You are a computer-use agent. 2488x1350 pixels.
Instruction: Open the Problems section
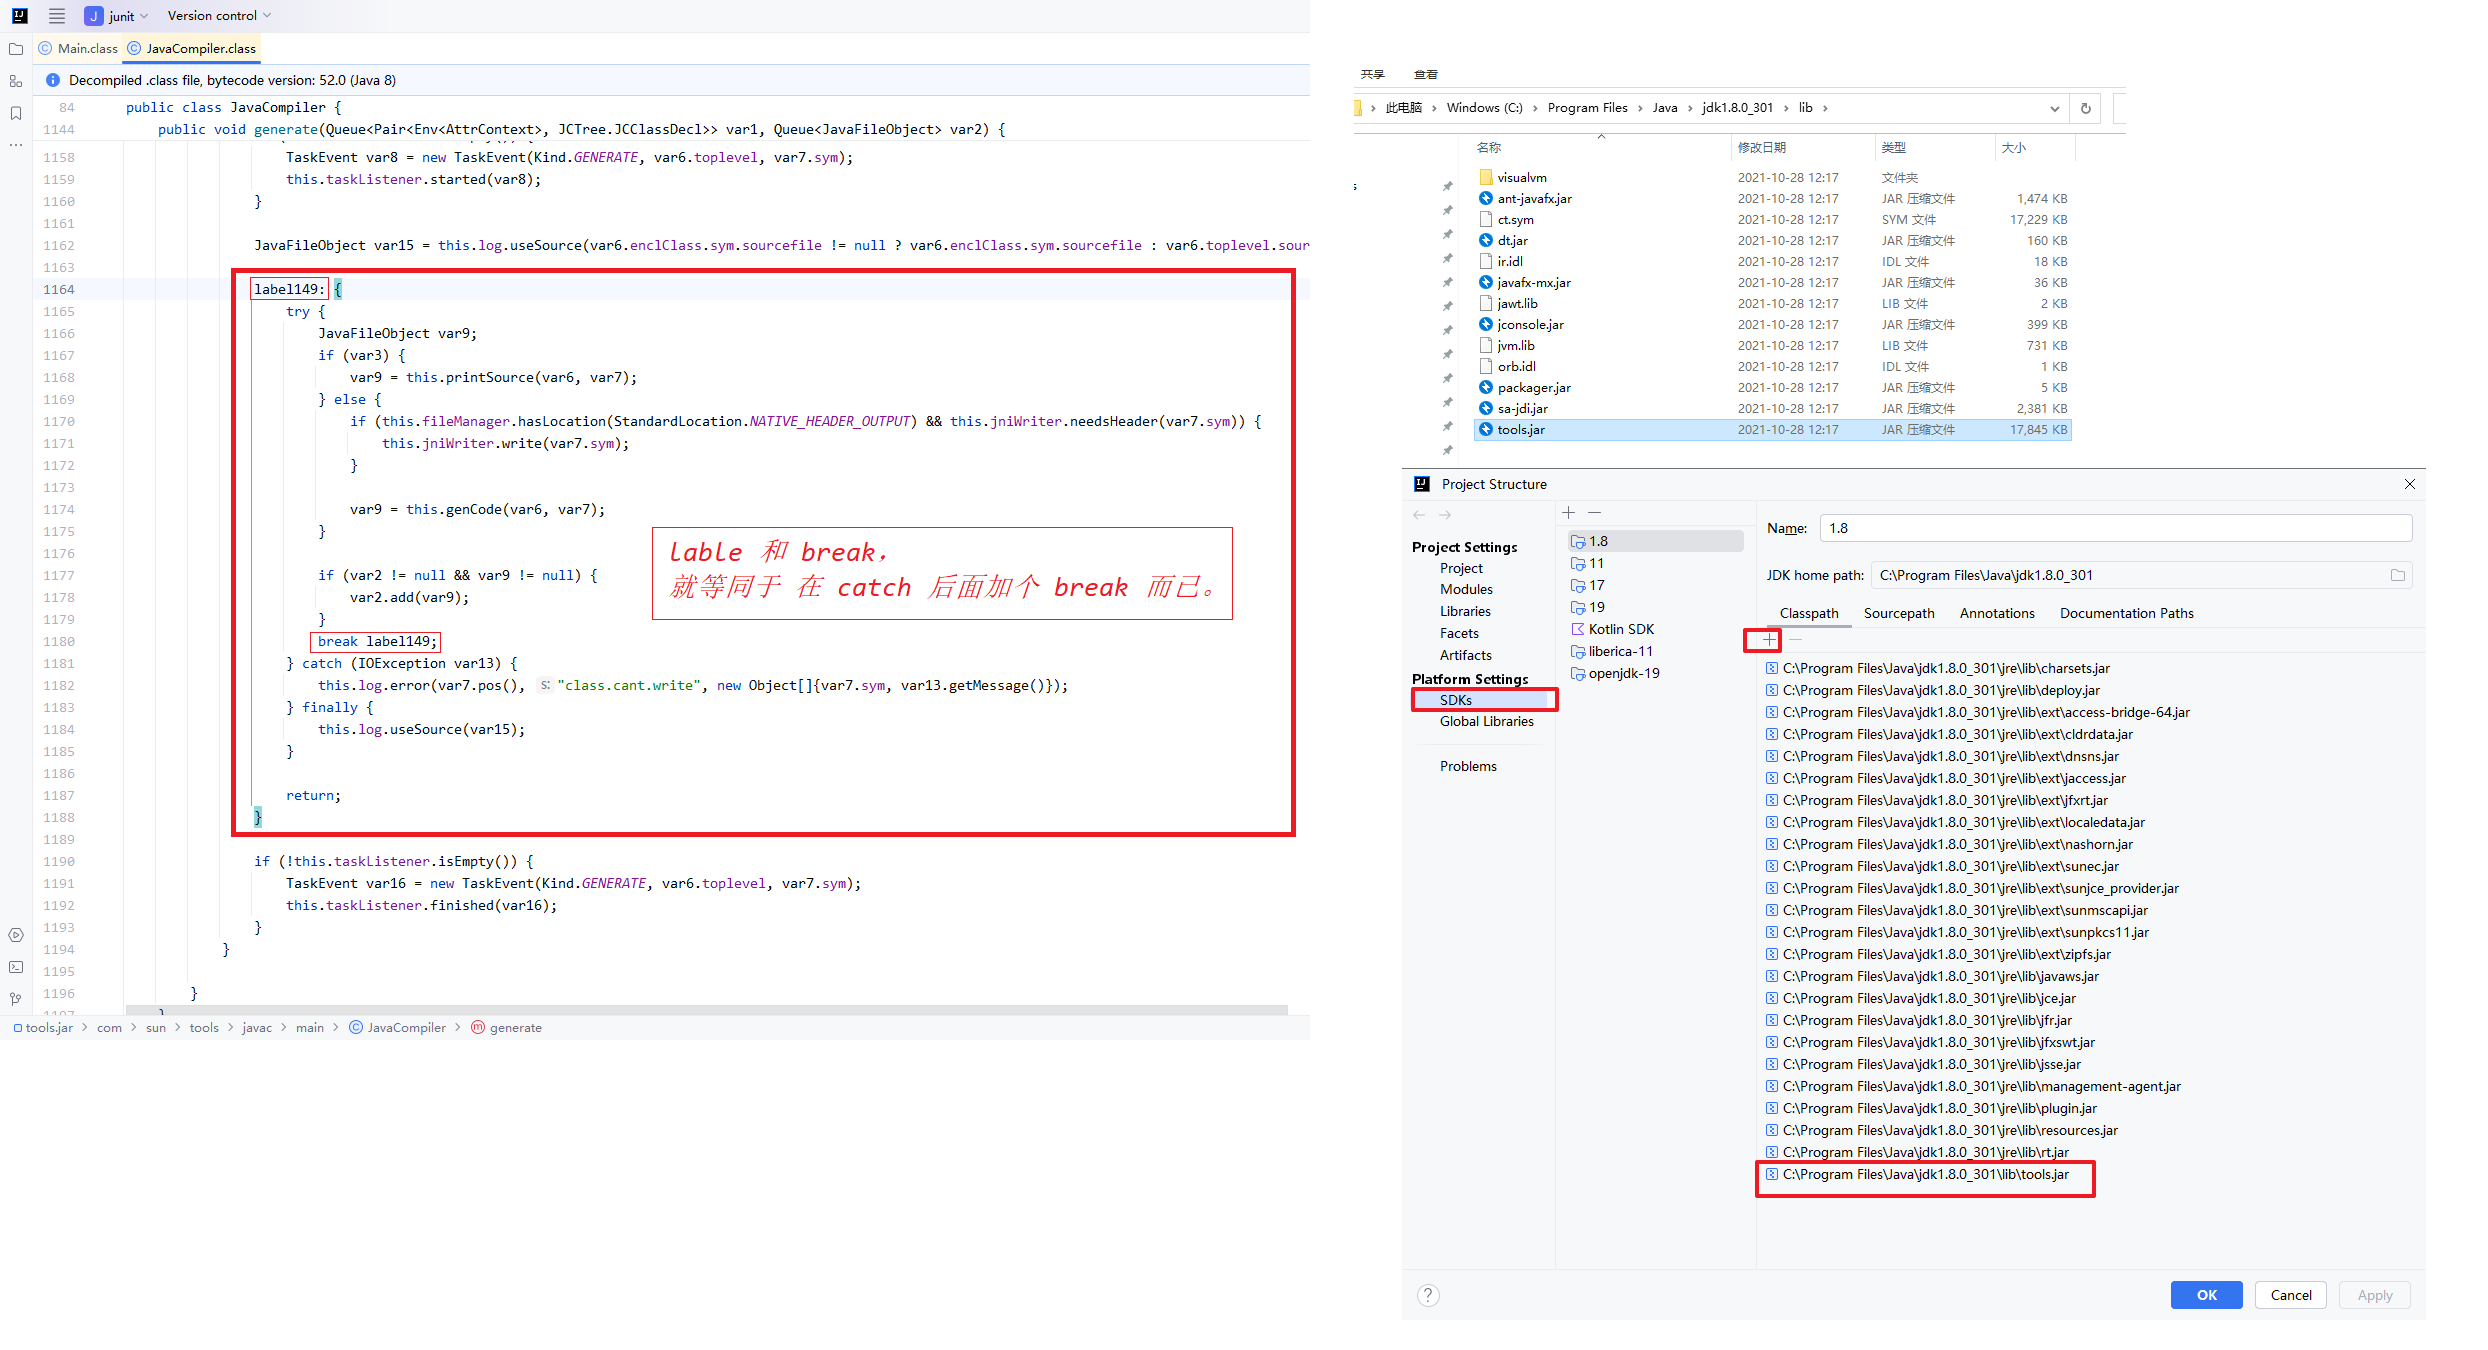1467,766
